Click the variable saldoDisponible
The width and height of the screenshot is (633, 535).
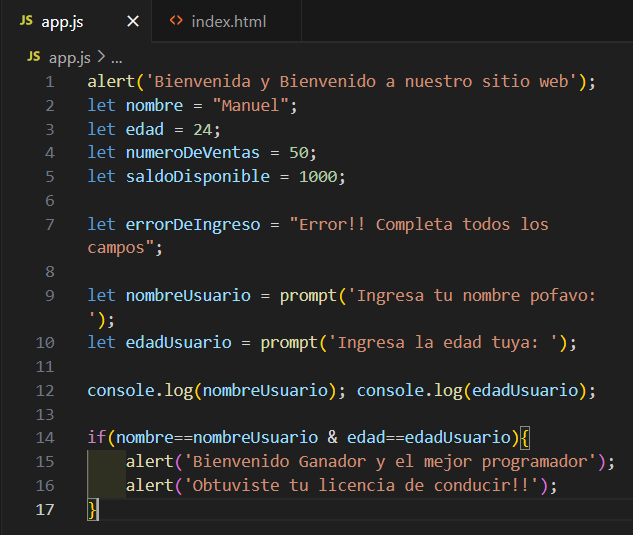coord(198,177)
